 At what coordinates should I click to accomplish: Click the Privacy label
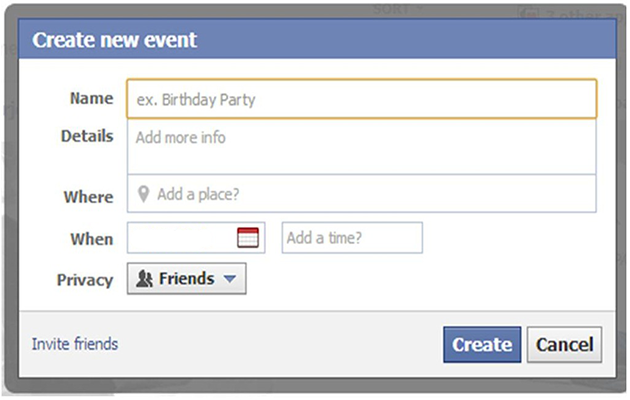coord(85,280)
